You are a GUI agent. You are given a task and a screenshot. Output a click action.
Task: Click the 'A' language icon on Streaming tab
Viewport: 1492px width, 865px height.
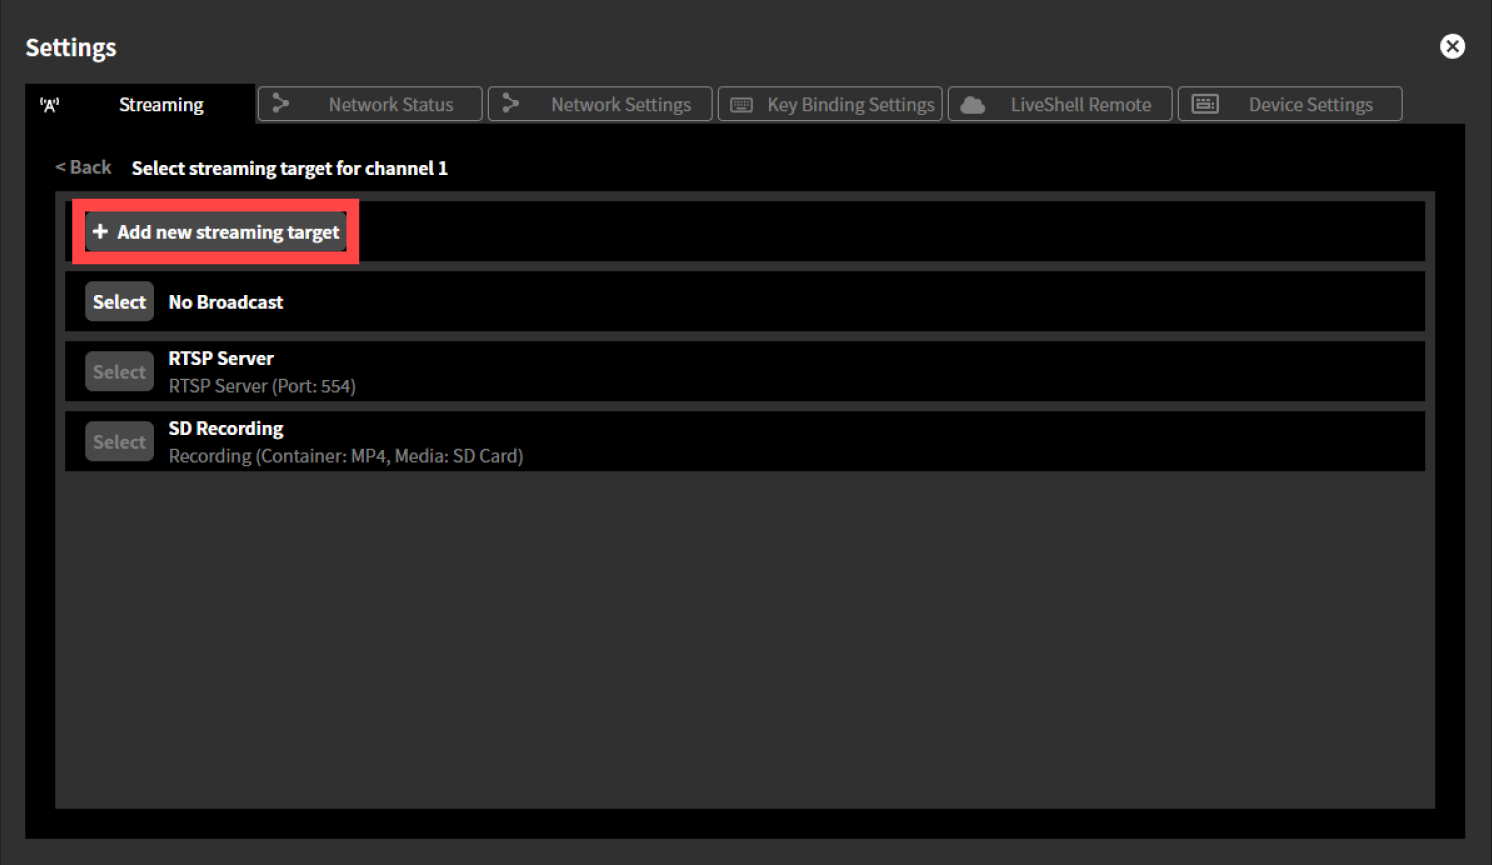(50, 104)
